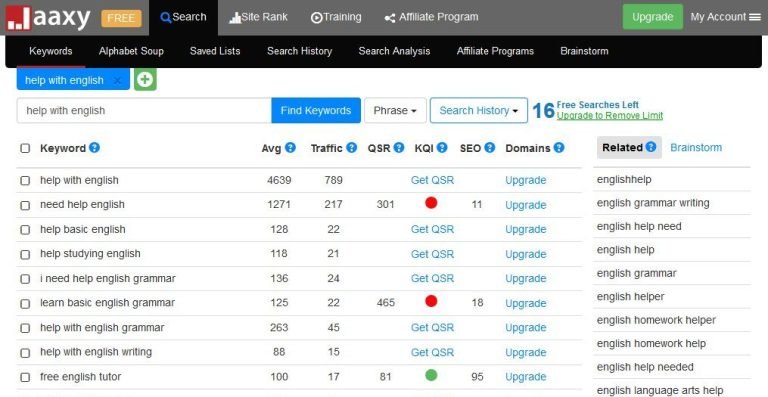Image resolution: width=768 pixels, height=397 pixels.
Task: Click Upgrade link in 'free english tutor' row
Action: [526, 377]
